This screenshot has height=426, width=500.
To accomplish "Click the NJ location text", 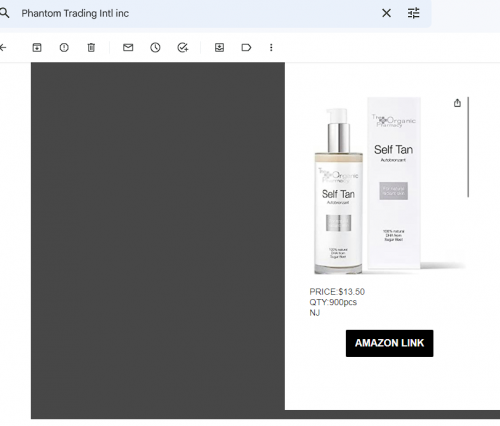I will pos(315,313).
